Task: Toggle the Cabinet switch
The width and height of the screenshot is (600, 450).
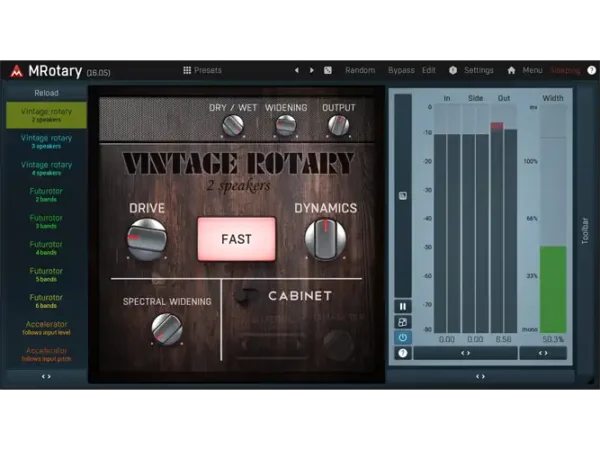Action: coord(245,296)
